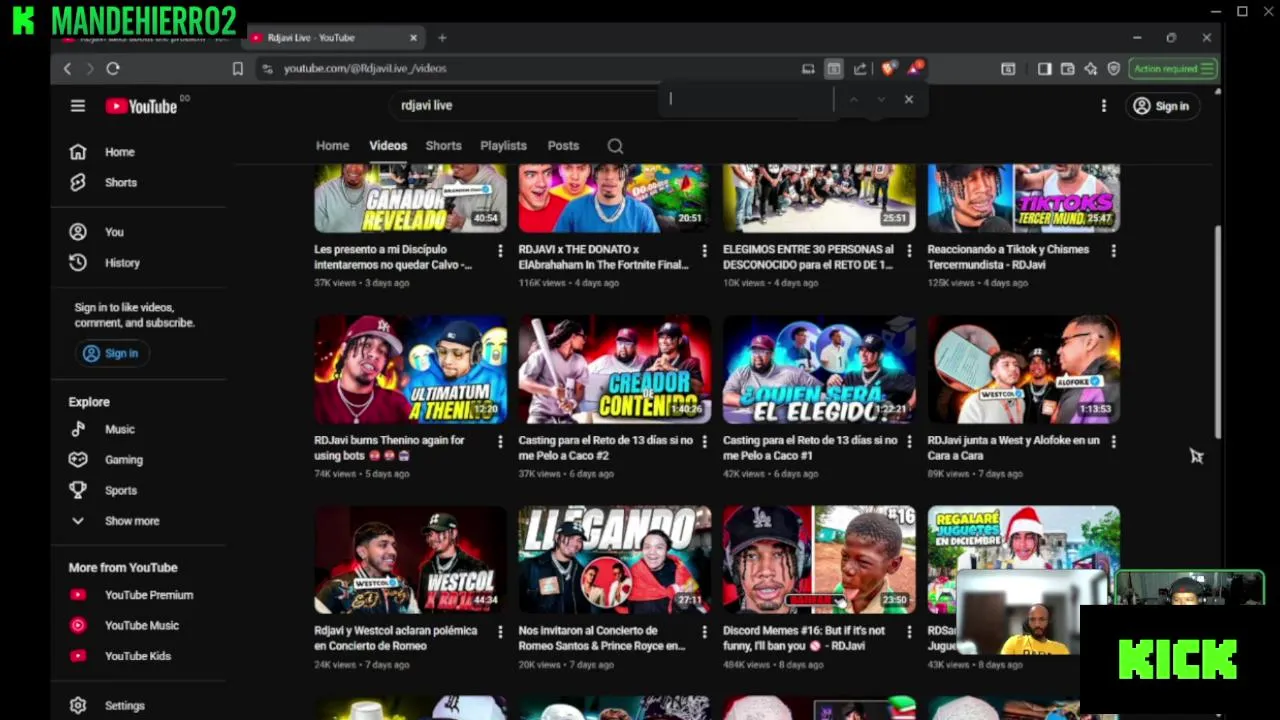Click the Action required button
This screenshot has width=1280, height=720.
(1173, 69)
